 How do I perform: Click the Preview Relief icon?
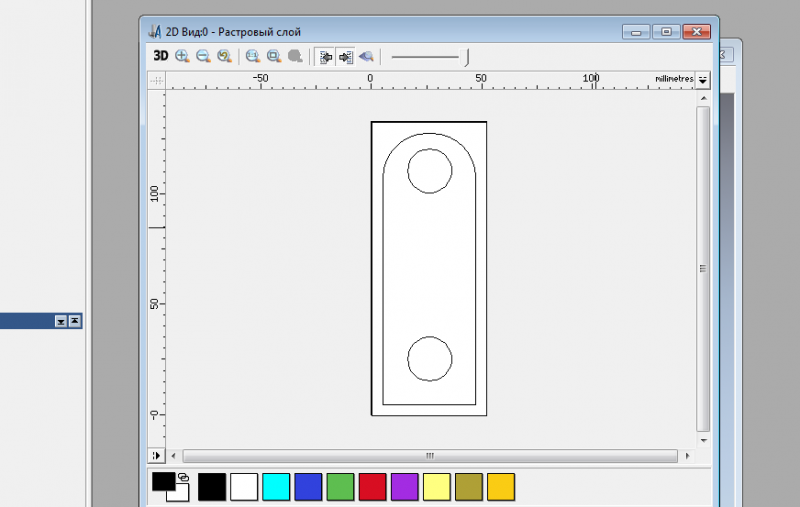tap(366, 56)
